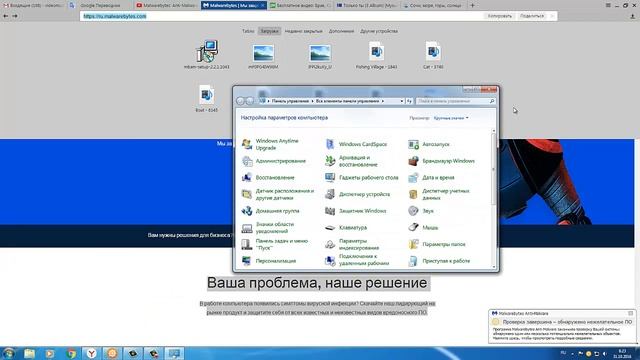Switch to Malwarebytes Anti-Malware YouTube tab

tap(167, 5)
